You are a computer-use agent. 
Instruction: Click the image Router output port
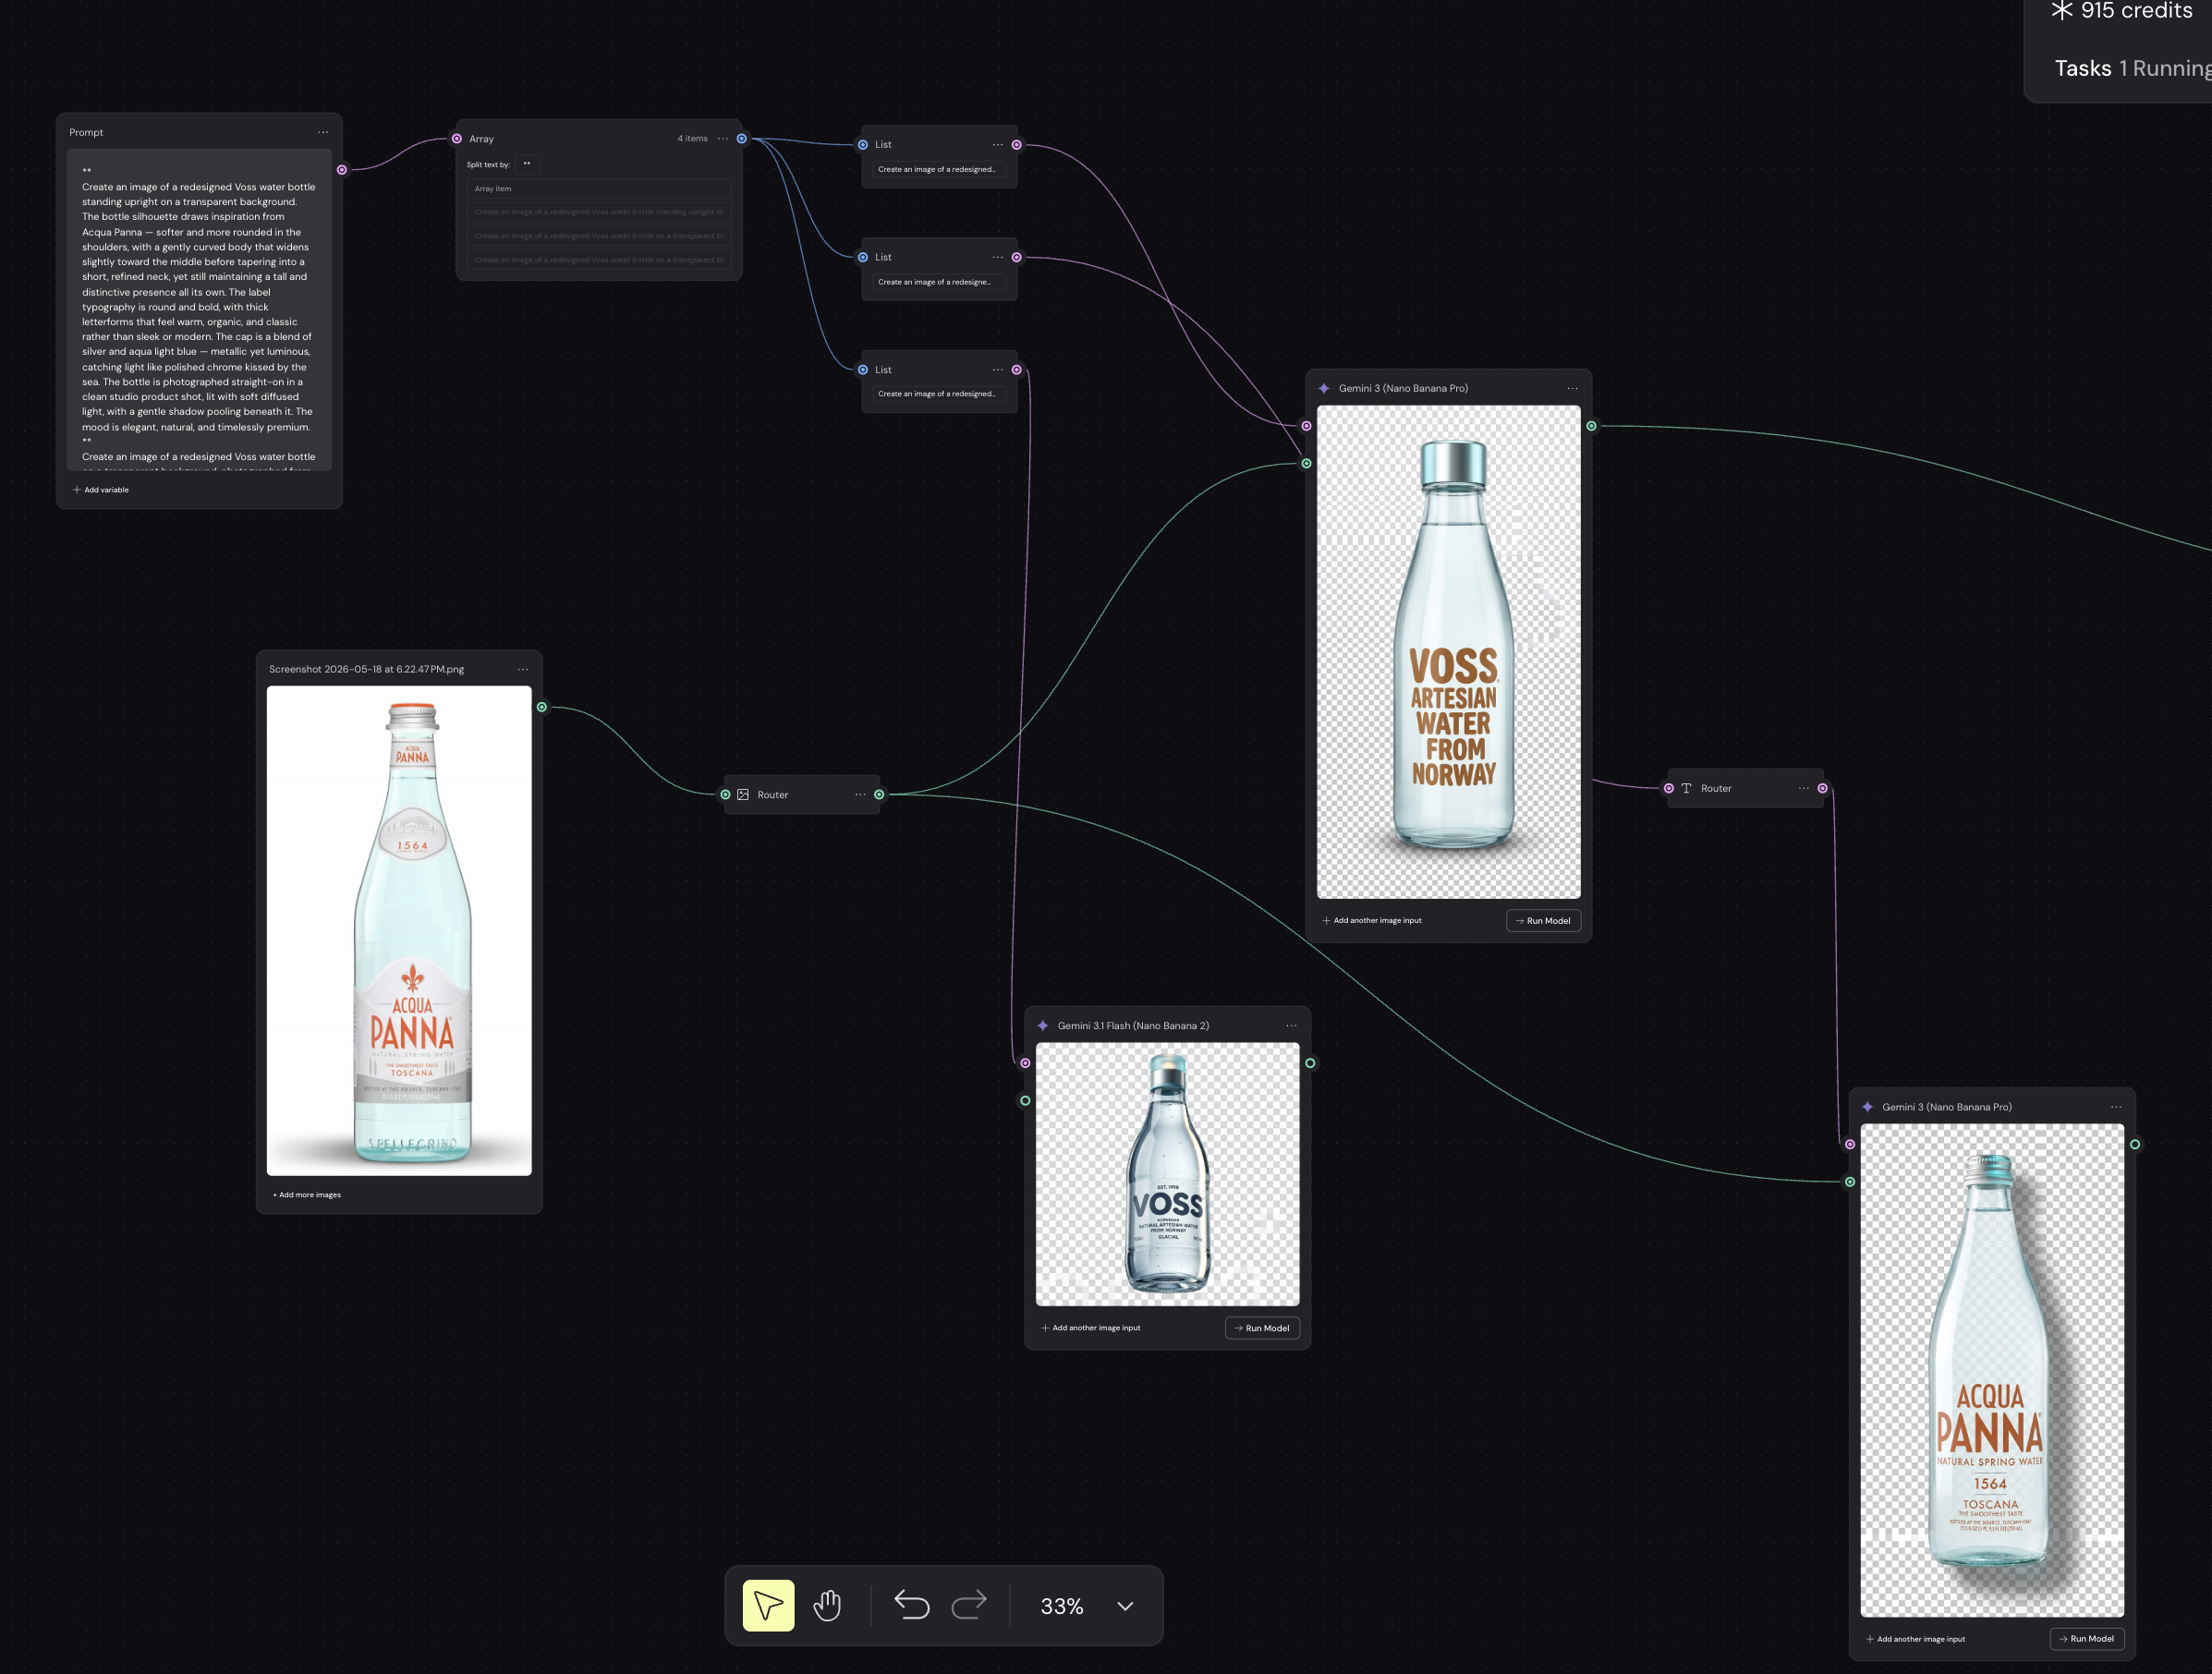pos(879,795)
